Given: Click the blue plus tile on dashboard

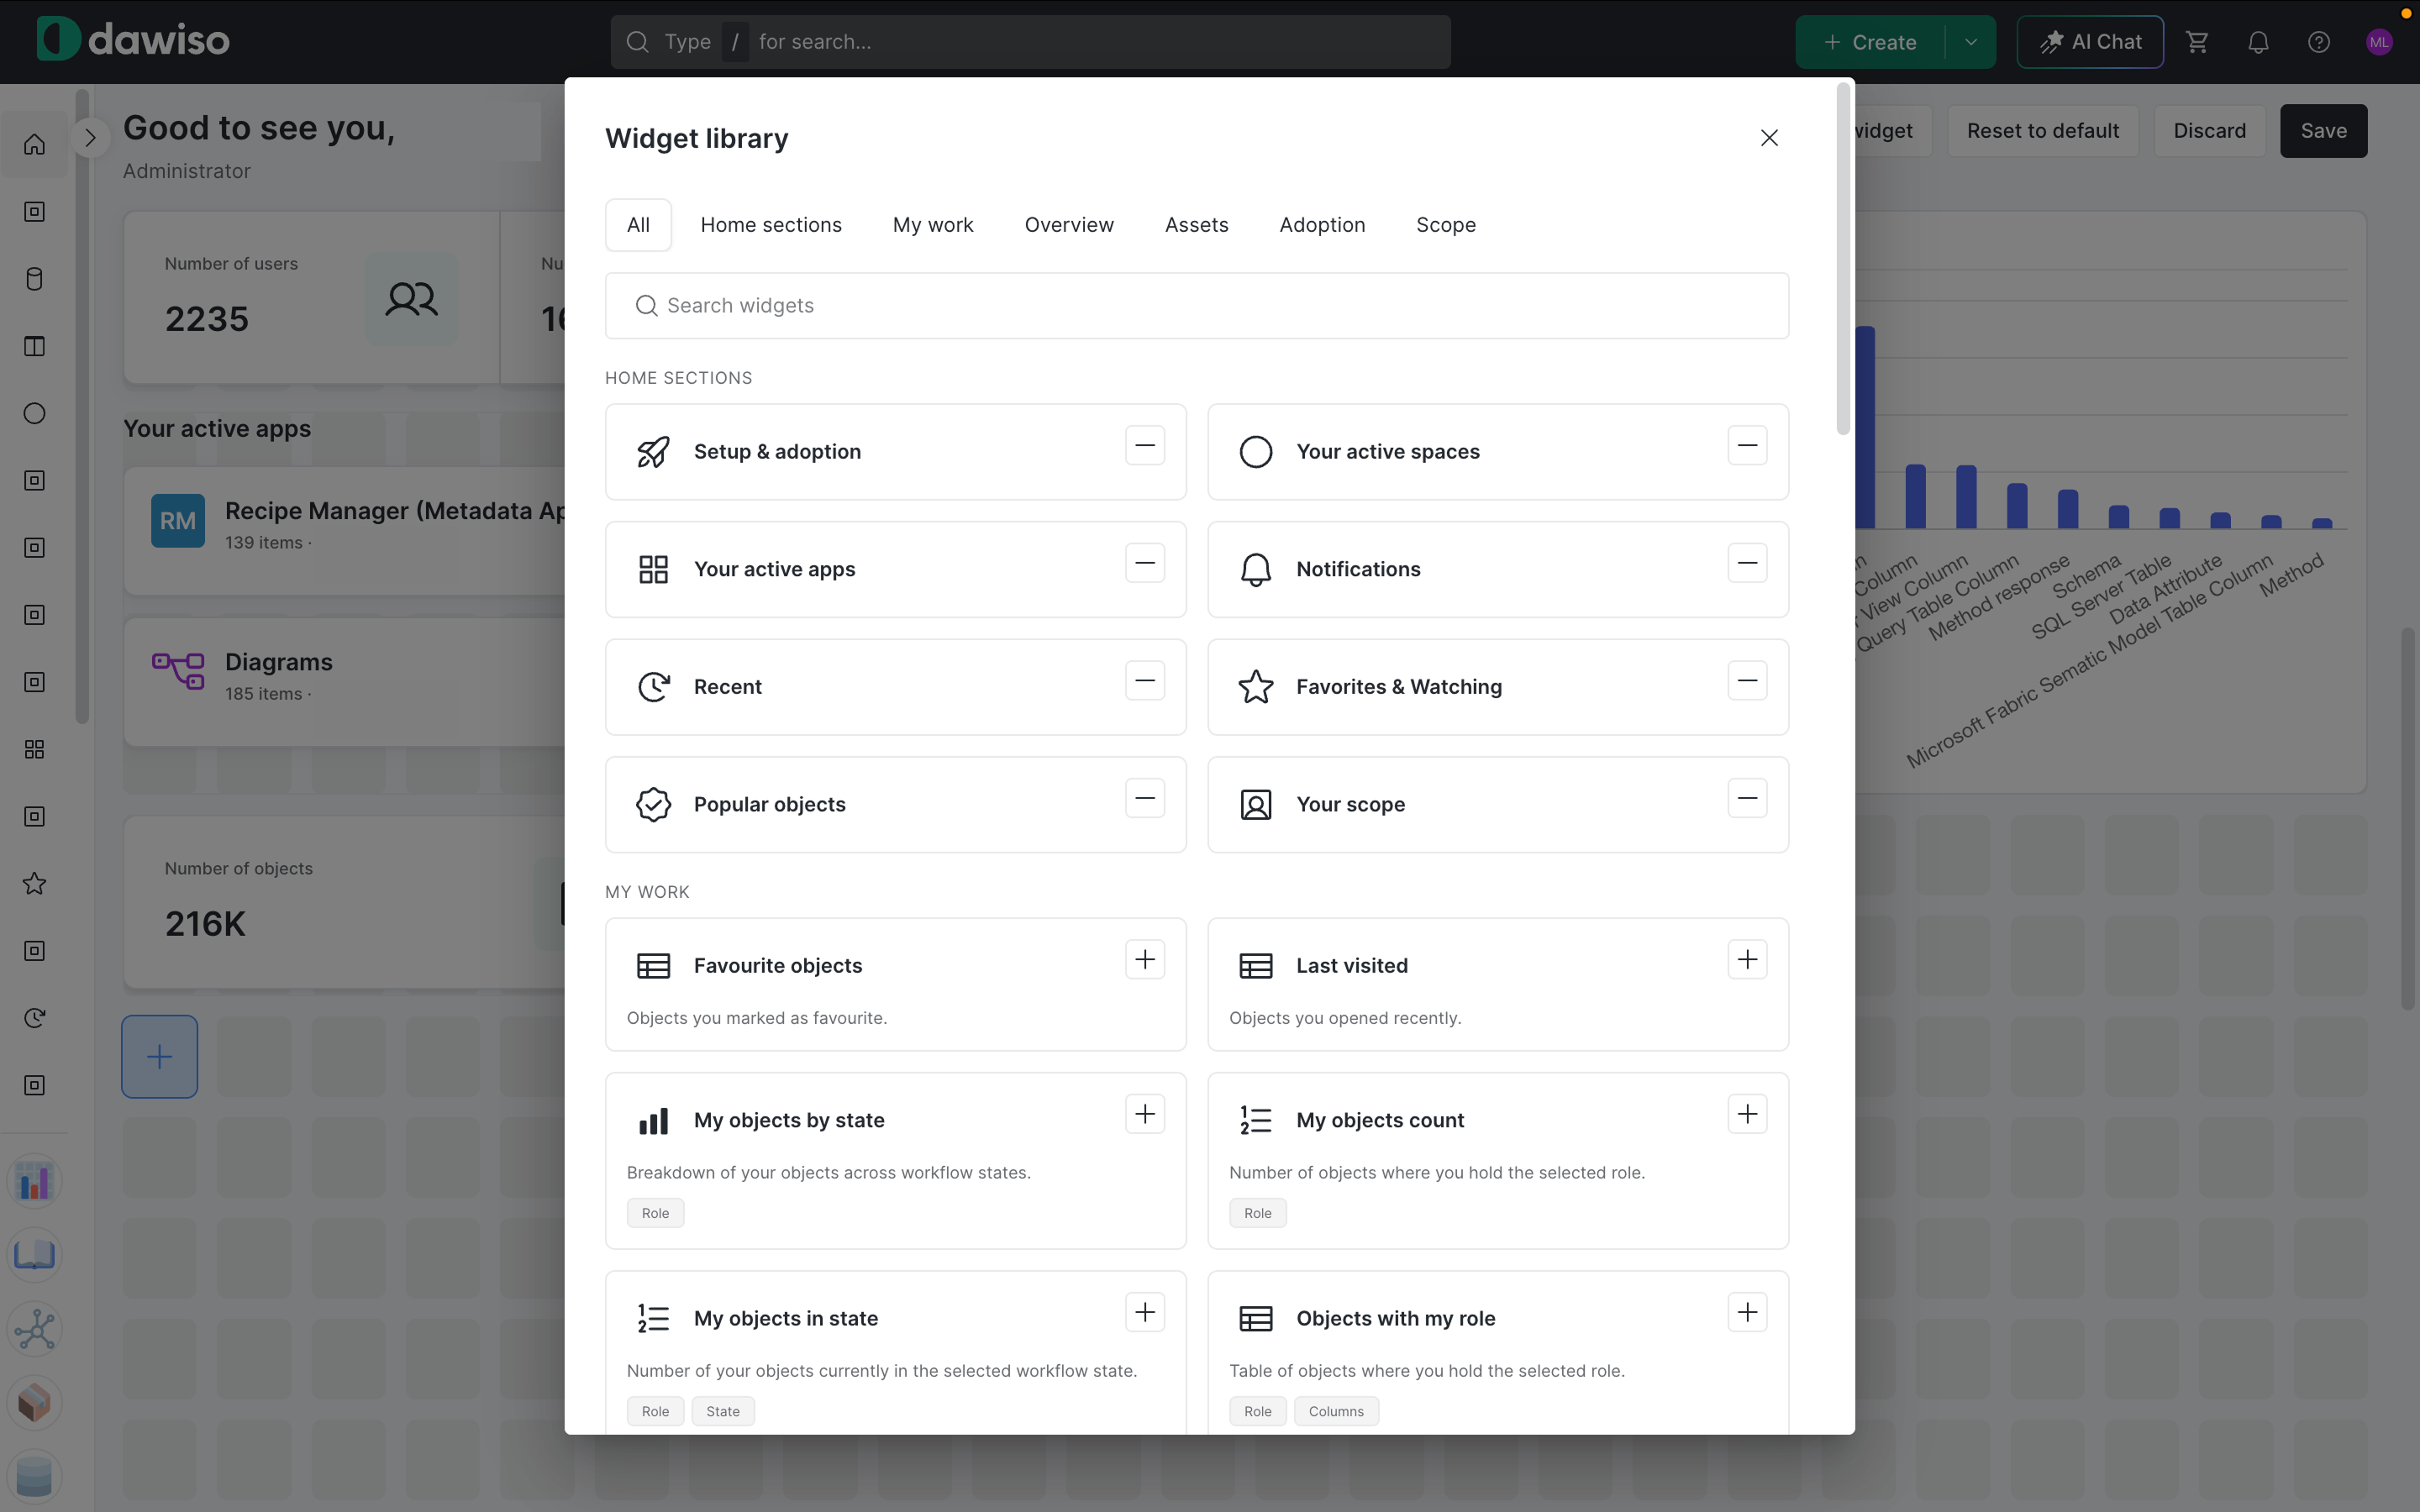Looking at the screenshot, I should pyautogui.click(x=160, y=1057).
